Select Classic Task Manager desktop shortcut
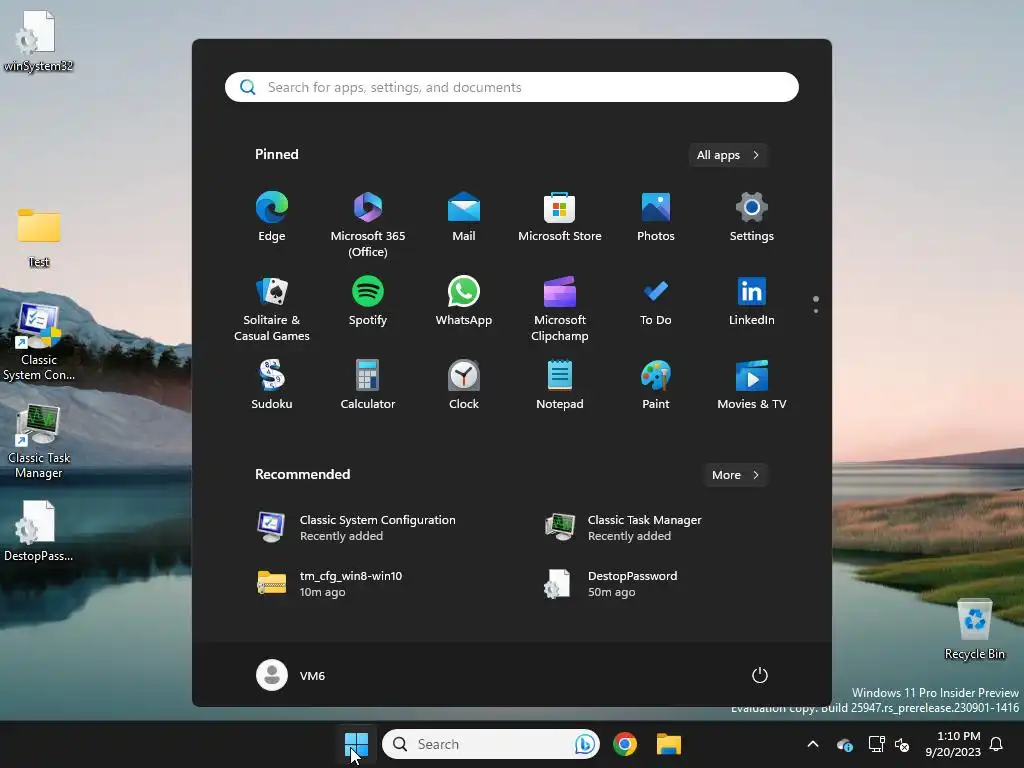The image size is (1024, 768). point(39,441)
